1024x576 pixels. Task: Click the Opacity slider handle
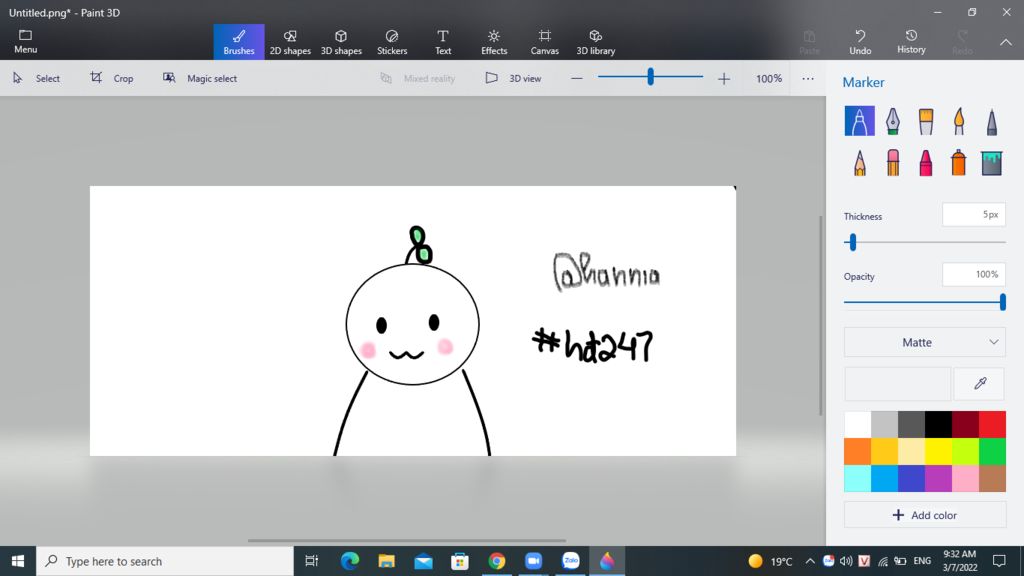coord(1002,302)
